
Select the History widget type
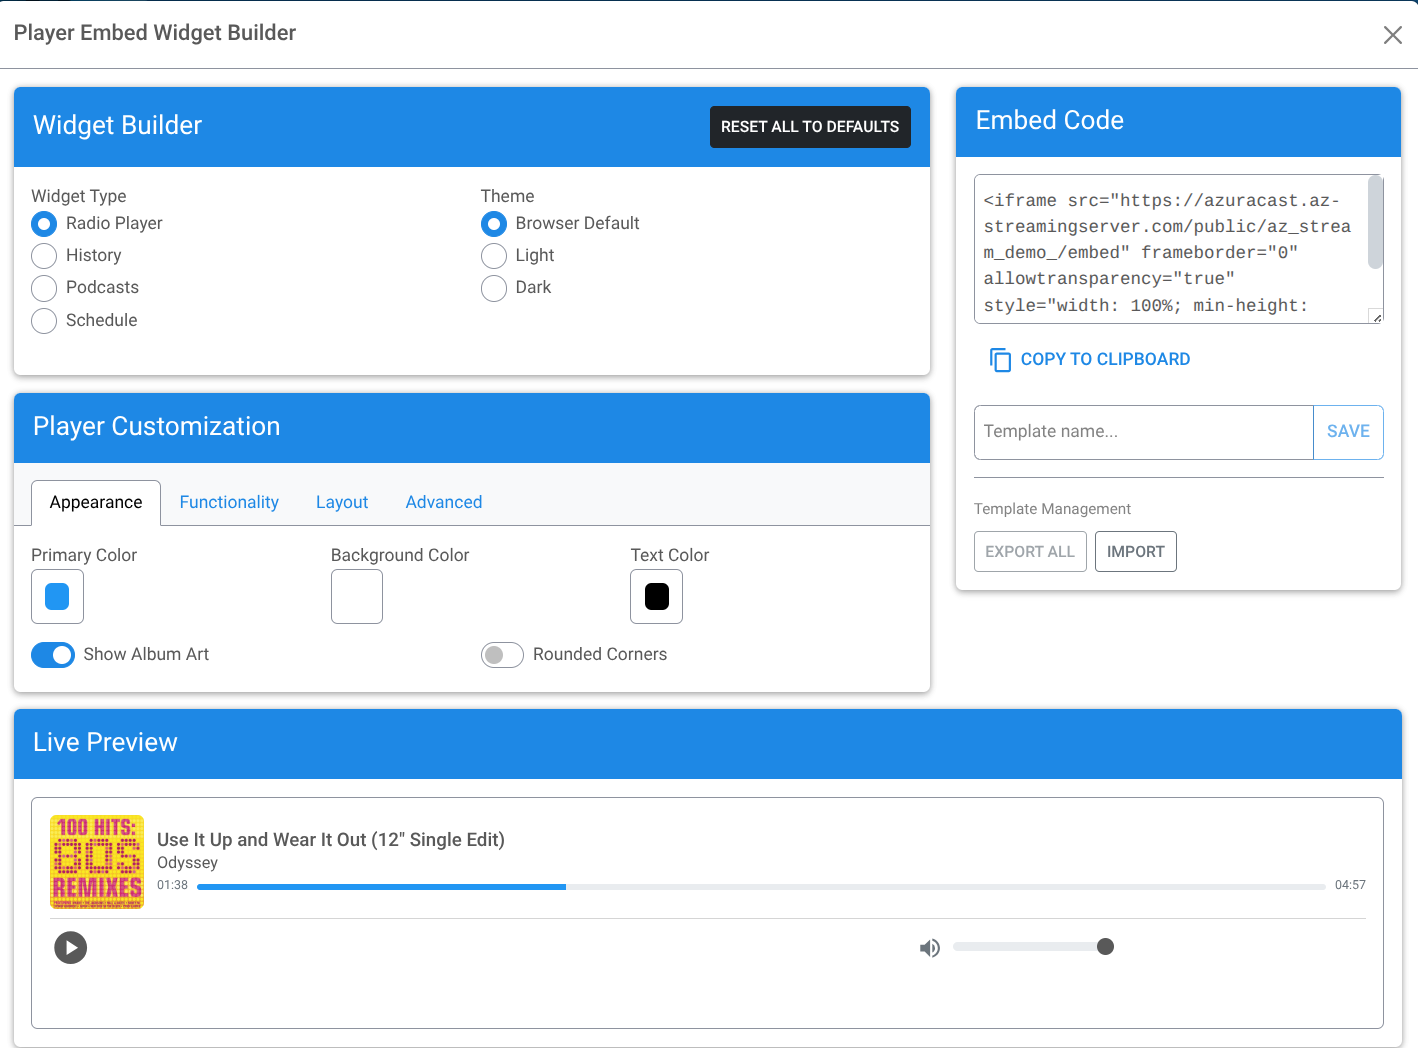coord(44,256)
